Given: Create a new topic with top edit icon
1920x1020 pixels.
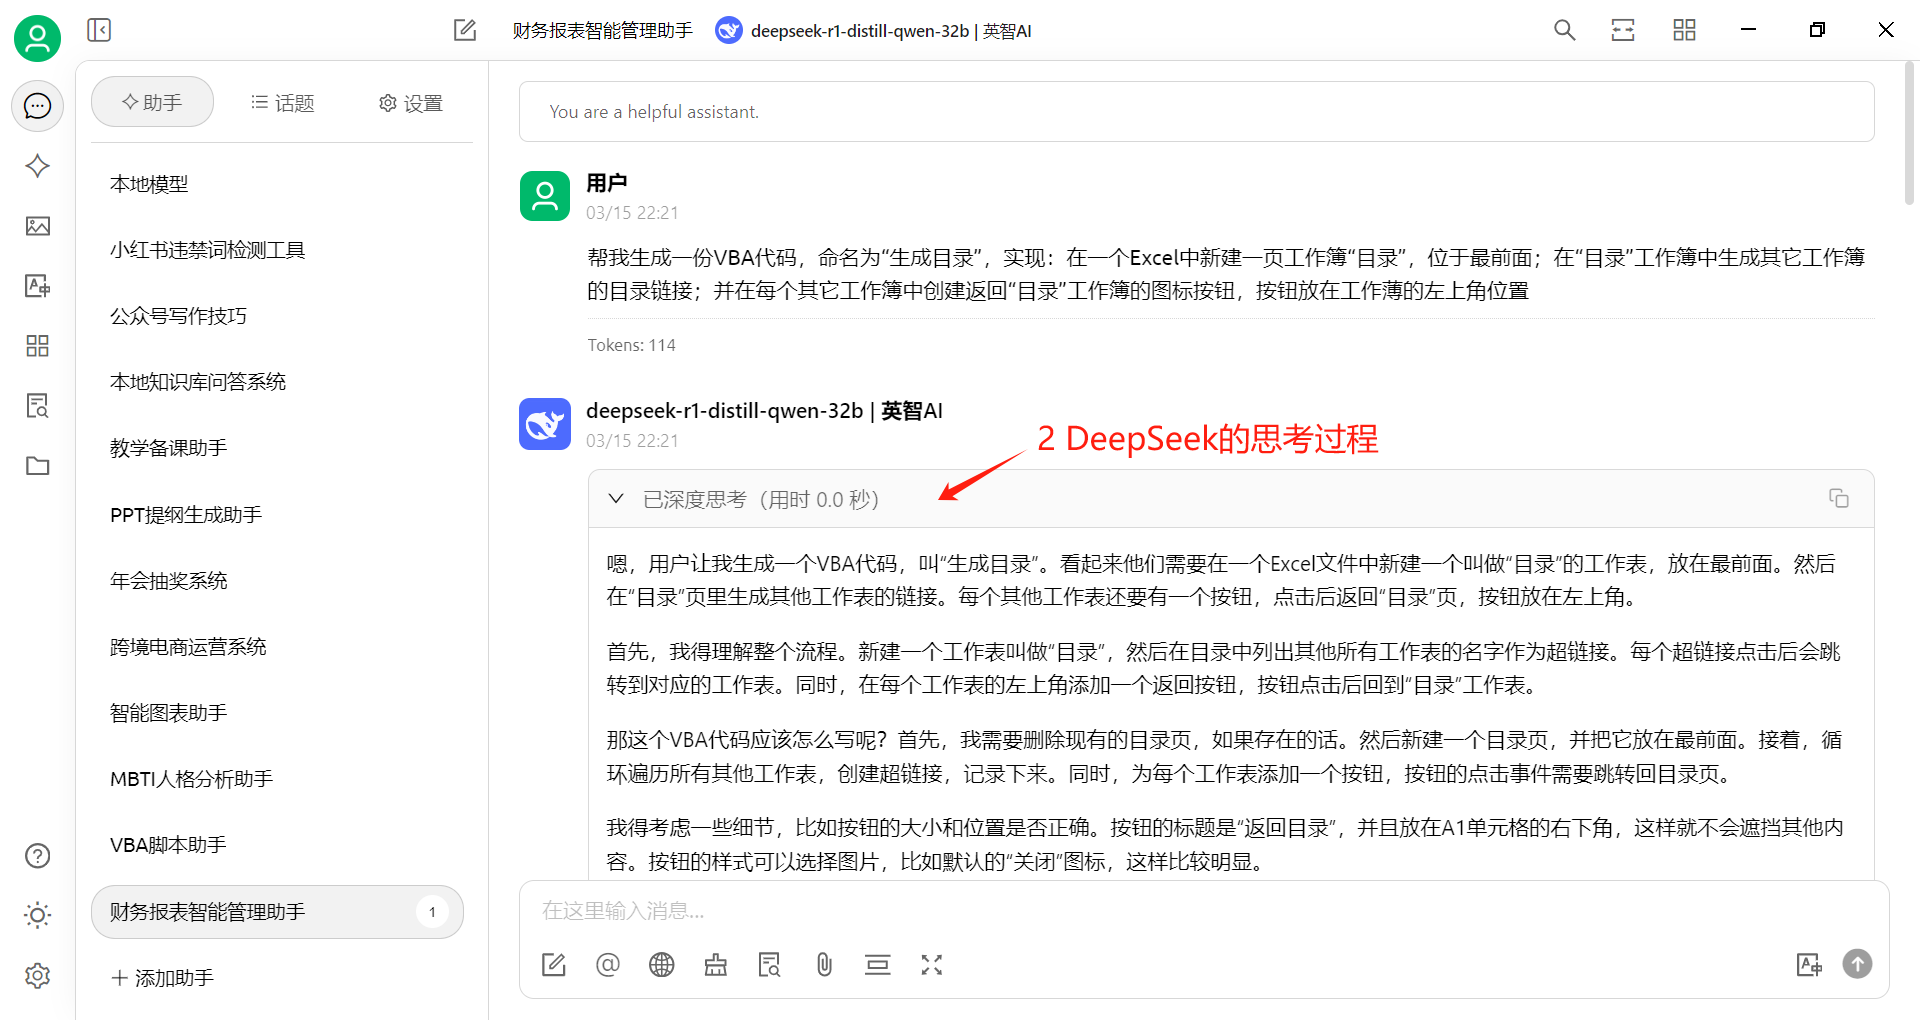Looking at the screenshot, I should (465, 30).
